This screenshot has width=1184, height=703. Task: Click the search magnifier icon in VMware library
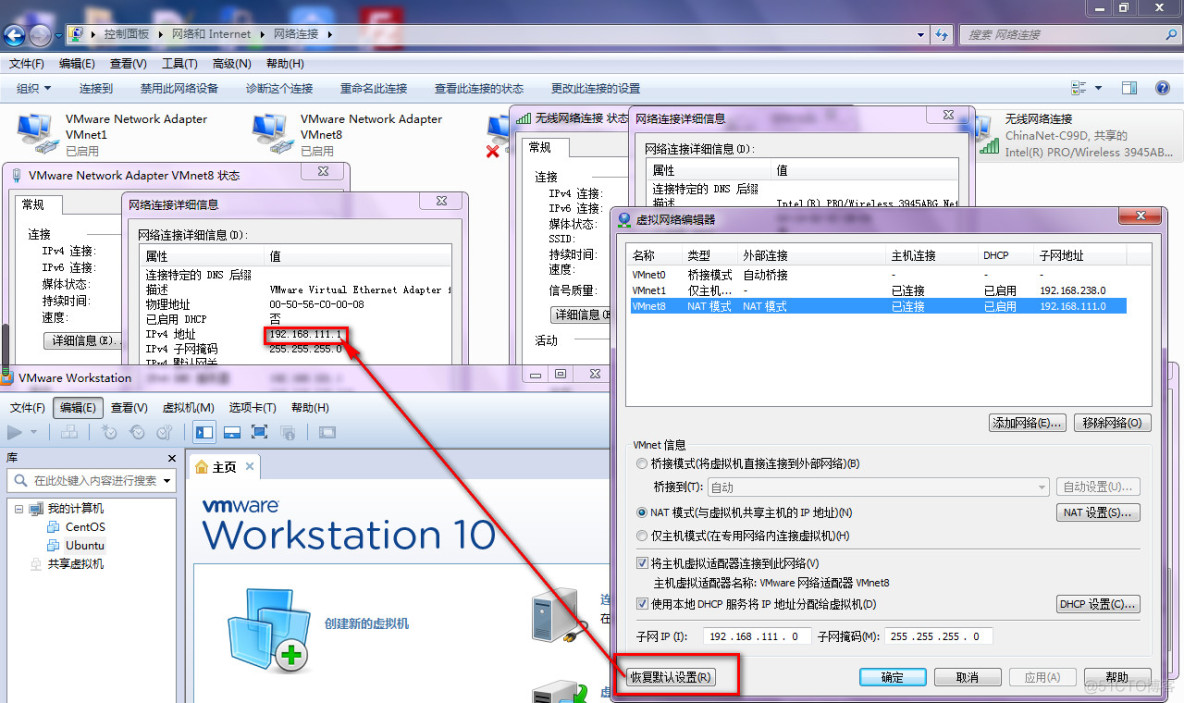coord(20,480)
